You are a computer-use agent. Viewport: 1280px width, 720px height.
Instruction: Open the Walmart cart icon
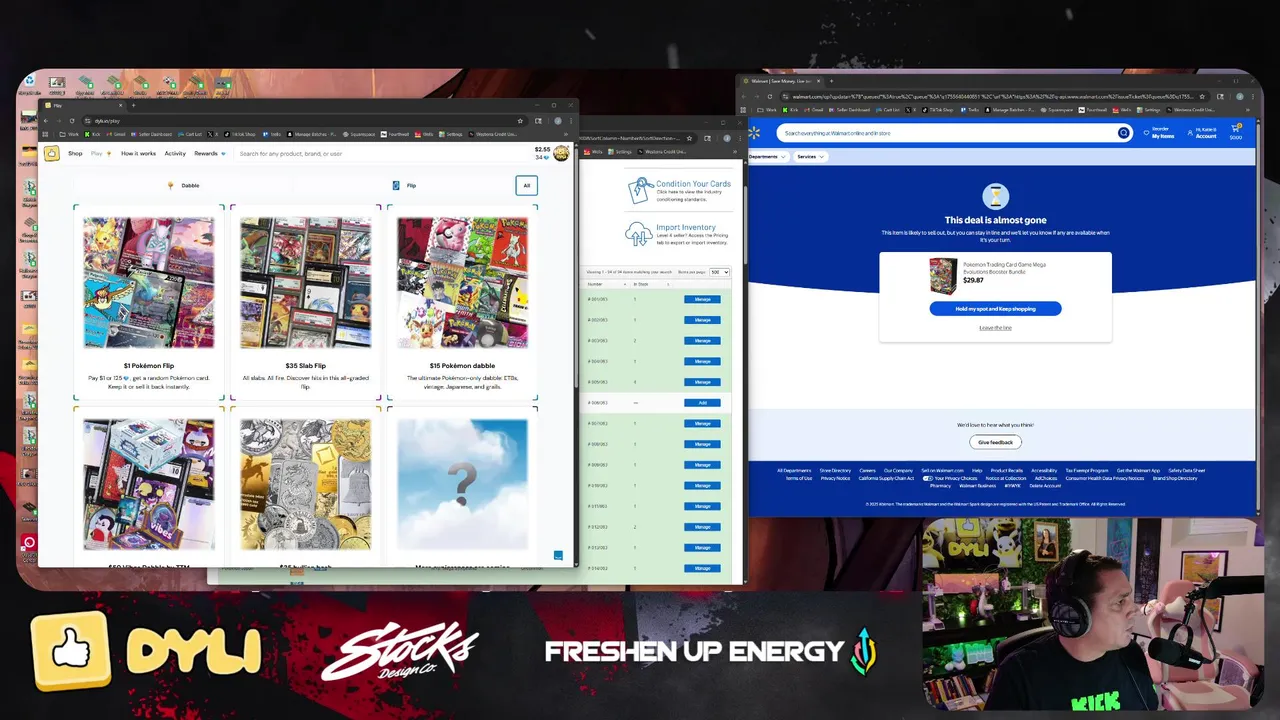[1235, 132]
